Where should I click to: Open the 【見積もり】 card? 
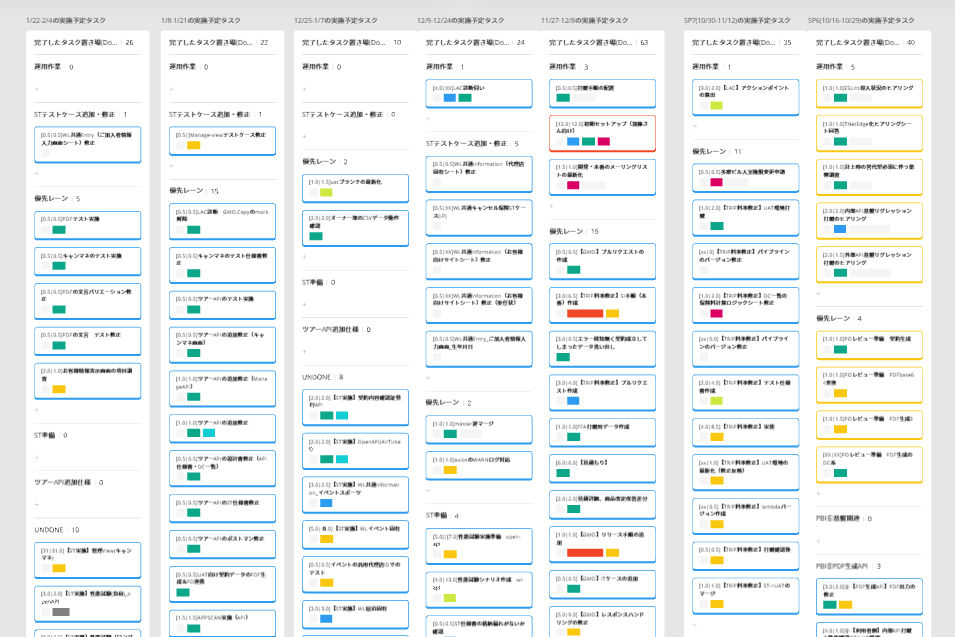[602, 467]
